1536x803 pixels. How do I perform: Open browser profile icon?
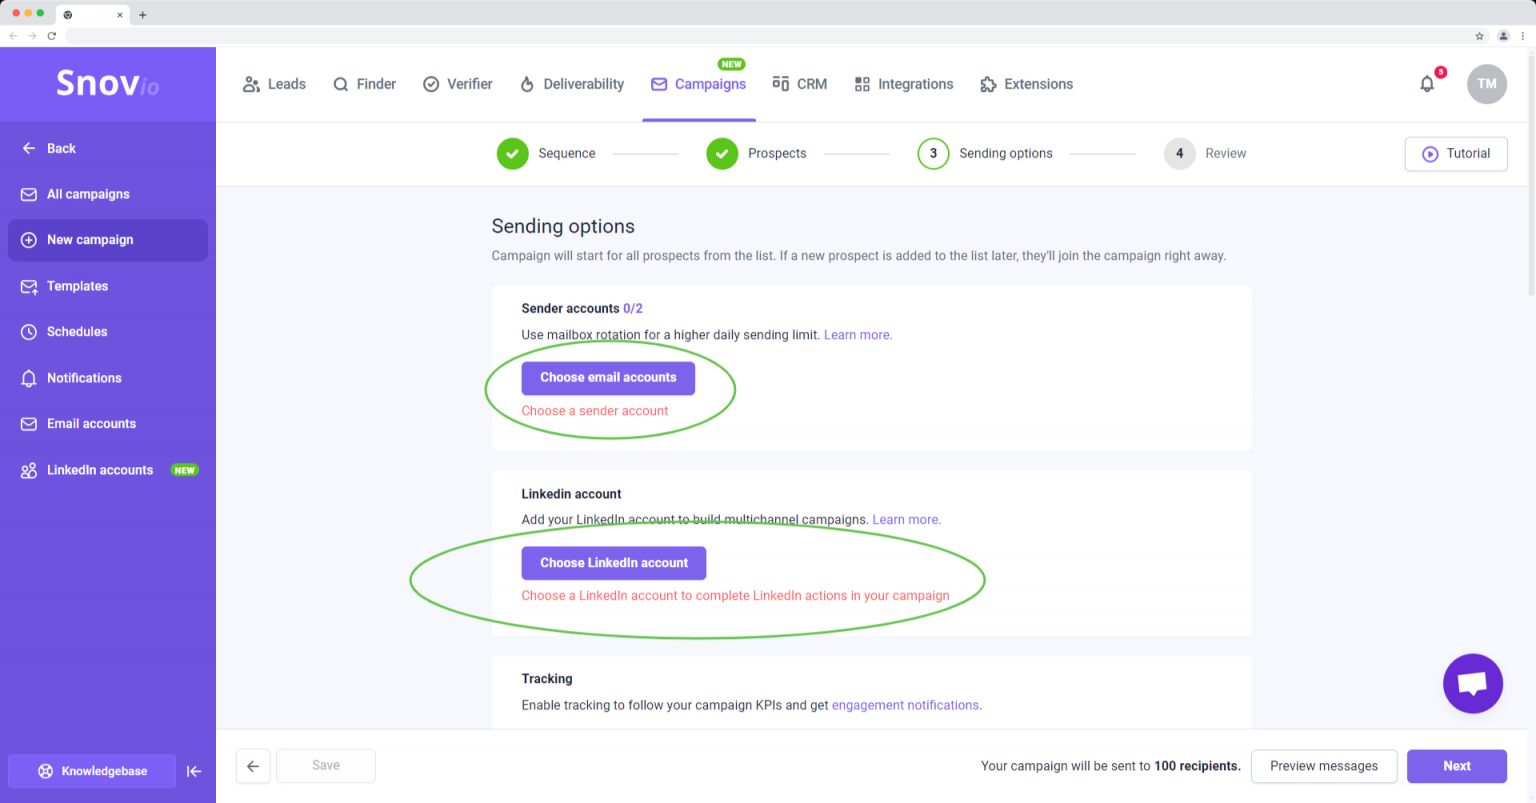tap(1503, 36)
